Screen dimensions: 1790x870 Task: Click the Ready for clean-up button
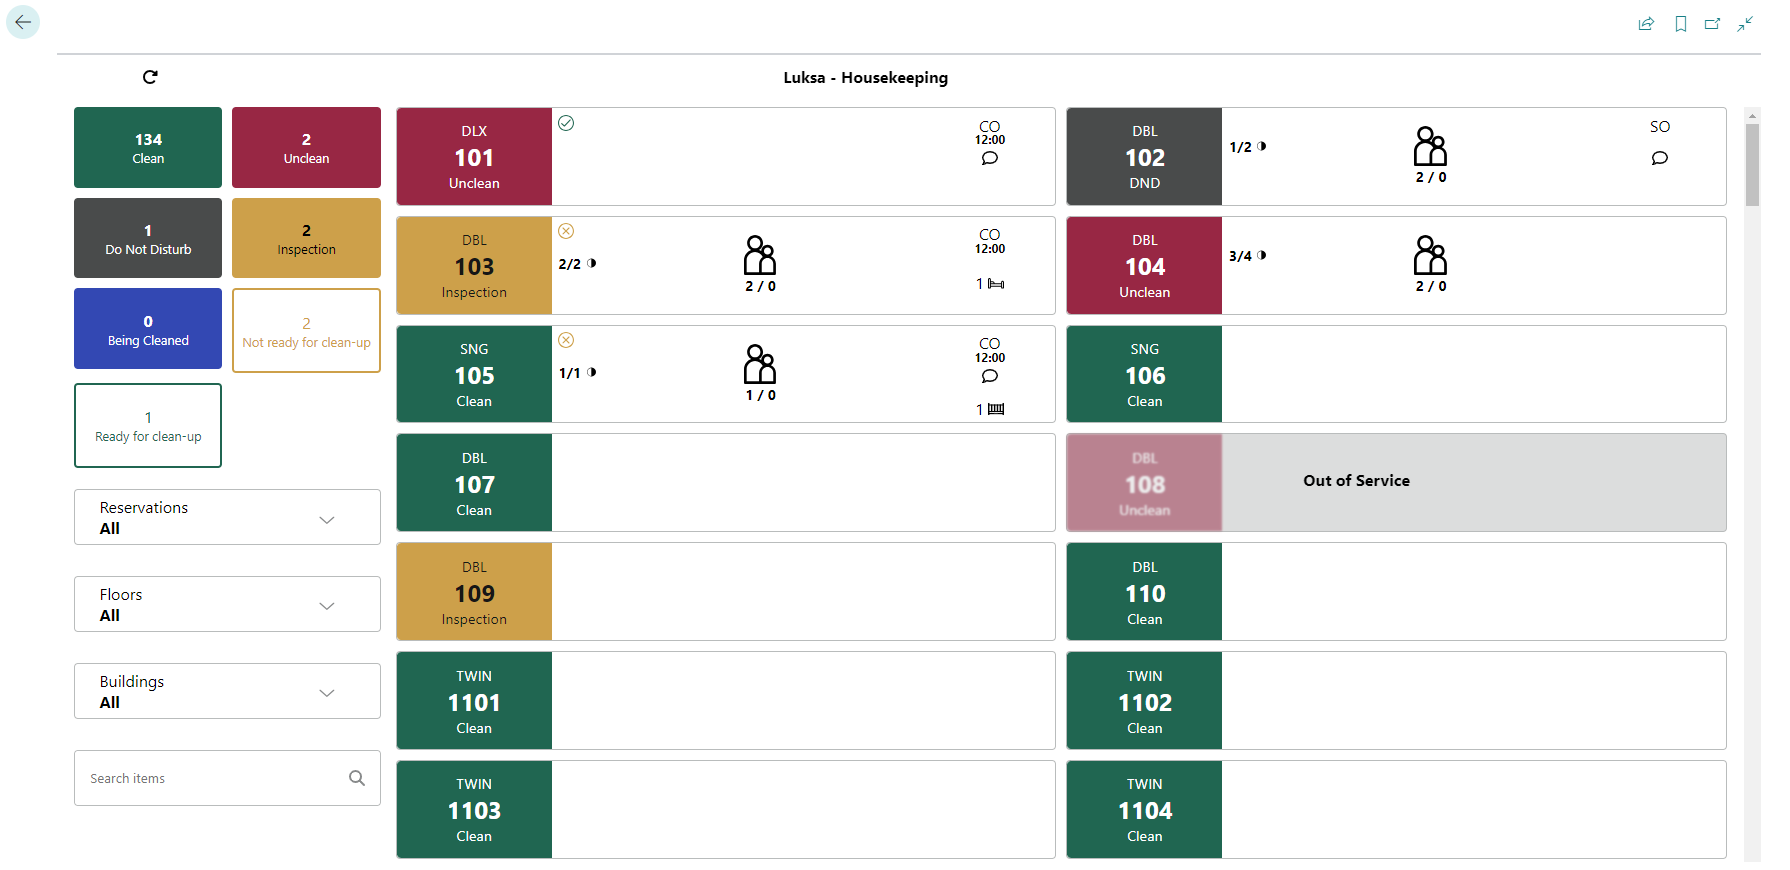148,426
